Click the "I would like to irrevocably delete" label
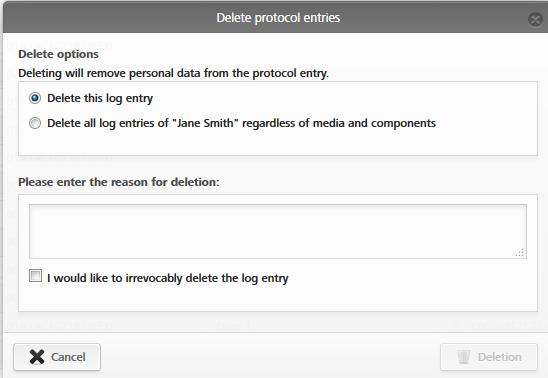This screenshot has height=378, width=548. click(168, 278)
